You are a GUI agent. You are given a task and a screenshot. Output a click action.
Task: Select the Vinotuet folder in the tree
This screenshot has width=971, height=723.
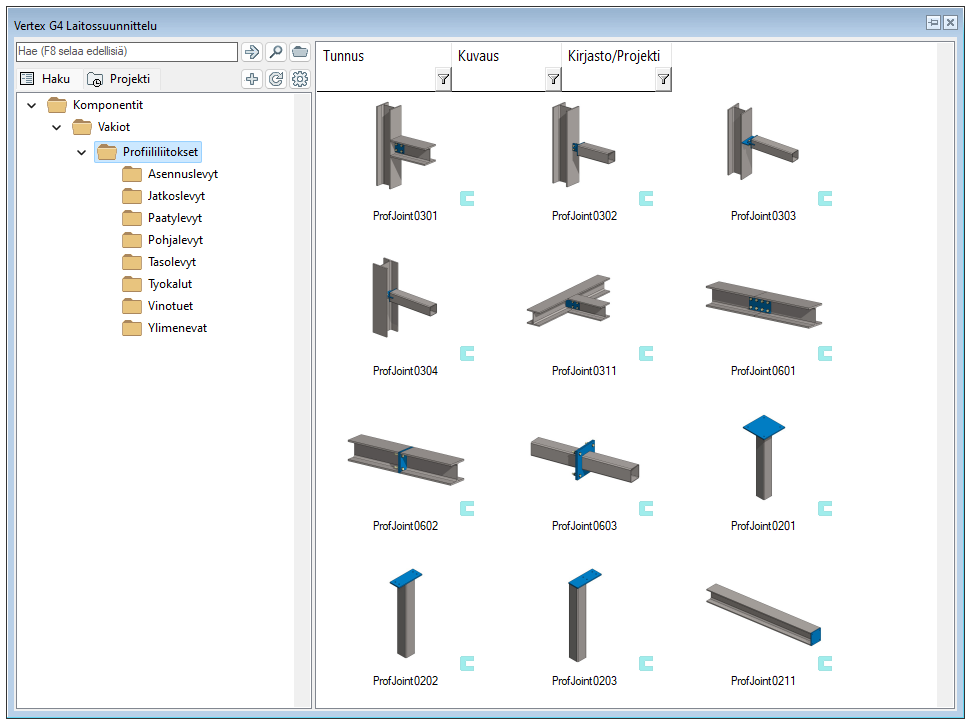click(x=171, y=306)
